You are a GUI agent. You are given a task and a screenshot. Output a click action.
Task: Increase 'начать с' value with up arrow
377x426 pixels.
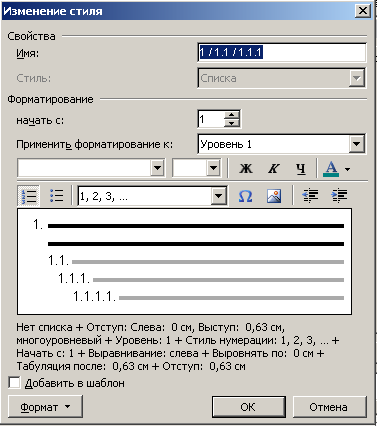click(232, 115)
